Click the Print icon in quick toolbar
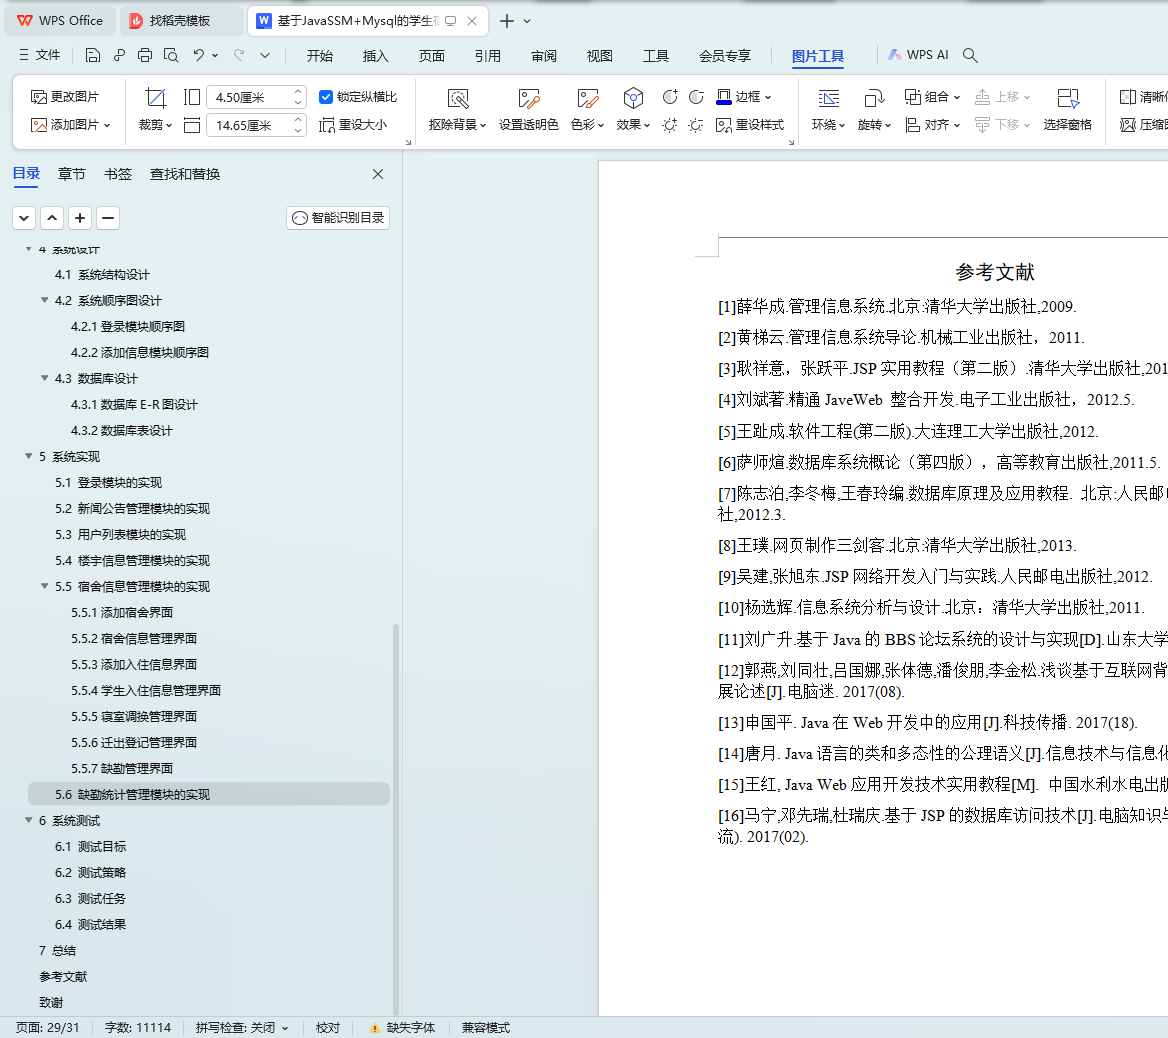The height and width of the screenshot is (1038, 1168). tap(145, 55)
